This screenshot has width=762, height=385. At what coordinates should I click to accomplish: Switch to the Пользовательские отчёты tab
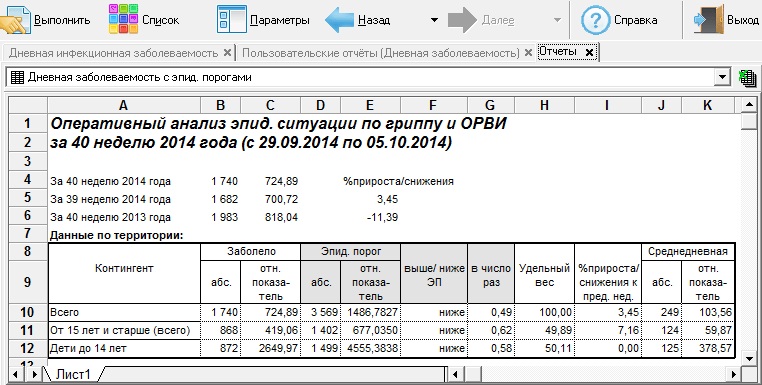(381, 53)
